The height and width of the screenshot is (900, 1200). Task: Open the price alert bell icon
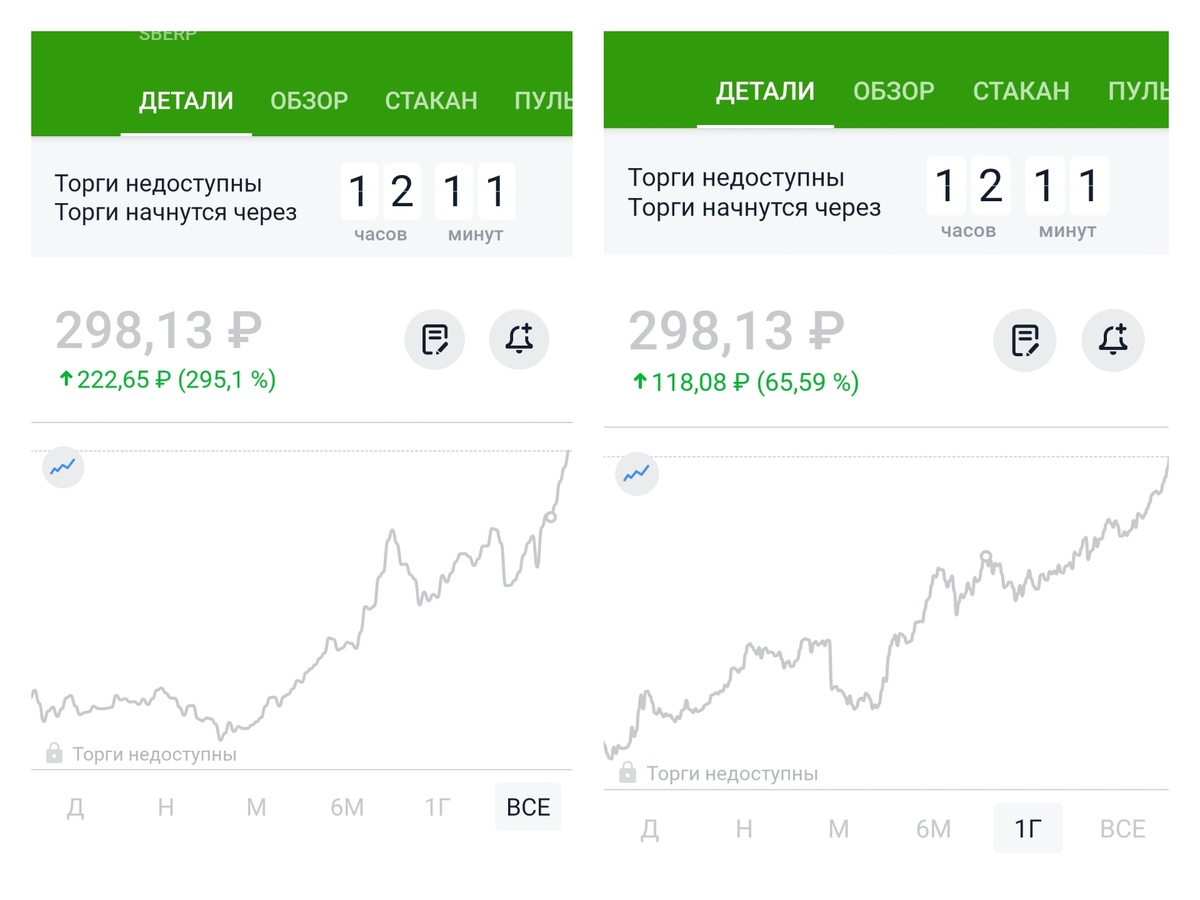click(518, 339)
